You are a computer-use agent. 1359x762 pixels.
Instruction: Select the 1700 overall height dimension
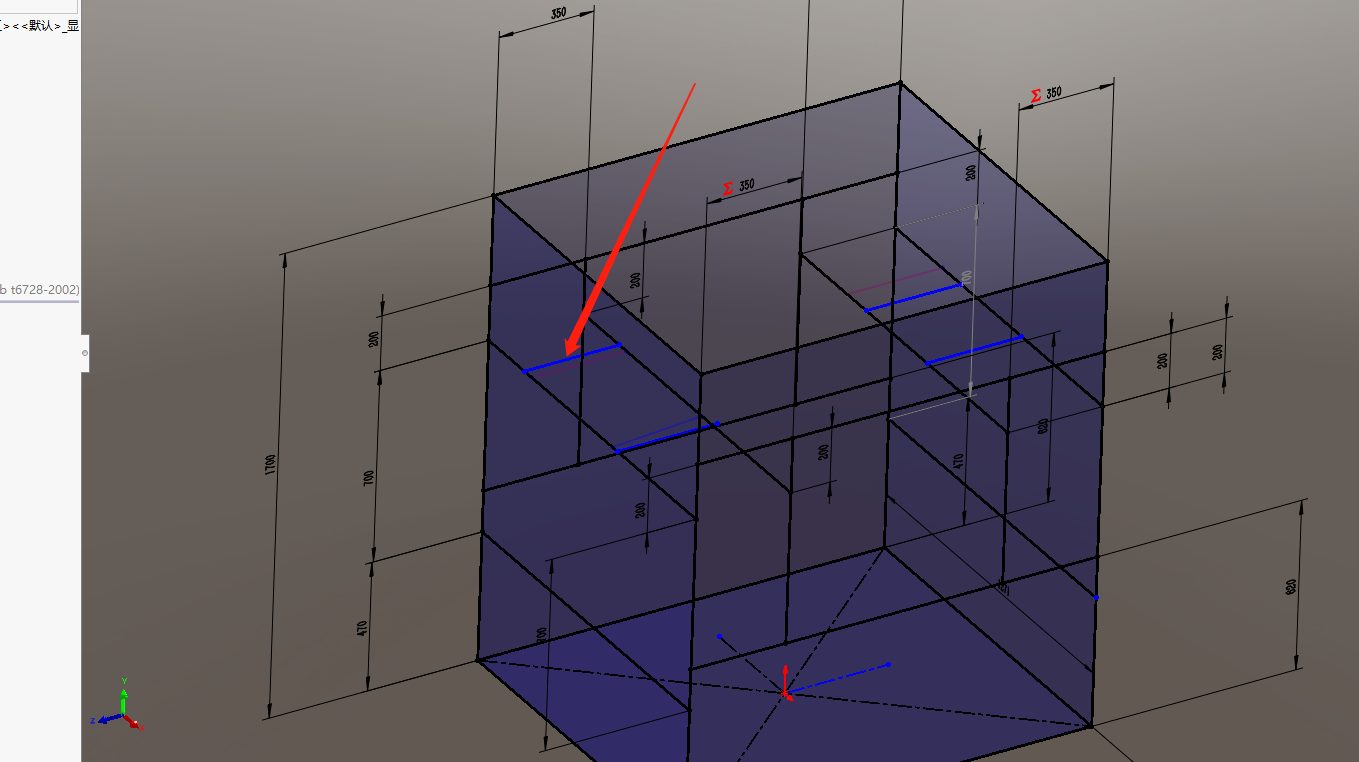271,465
